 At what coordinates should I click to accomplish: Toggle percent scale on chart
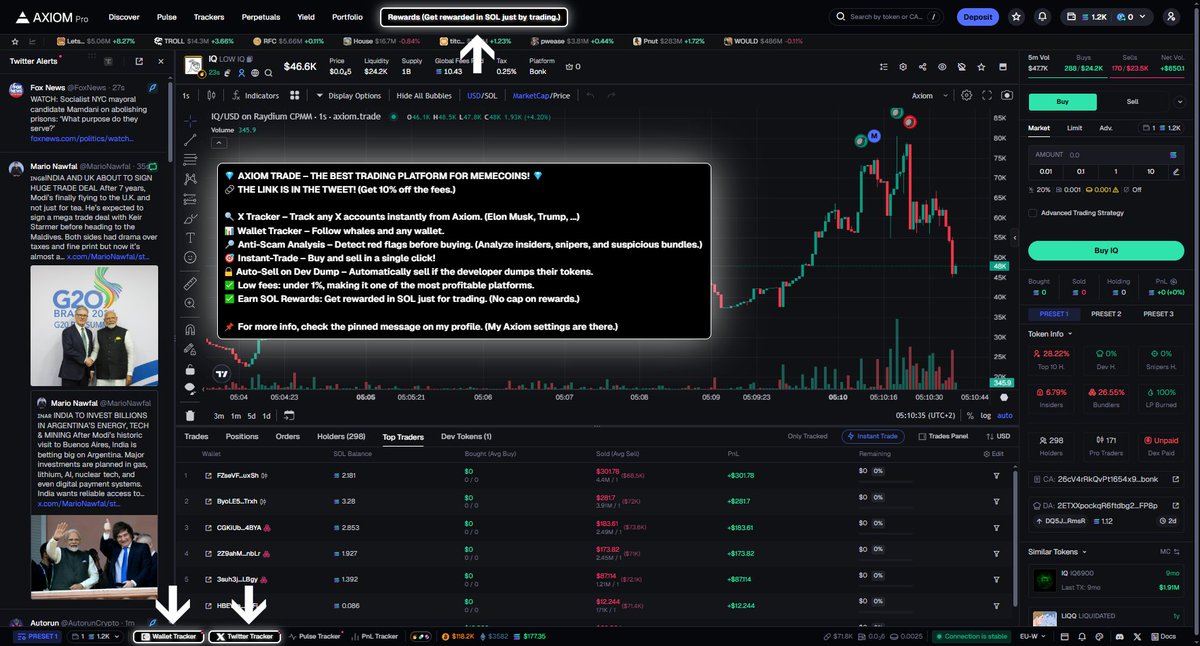tap(972, 415)
